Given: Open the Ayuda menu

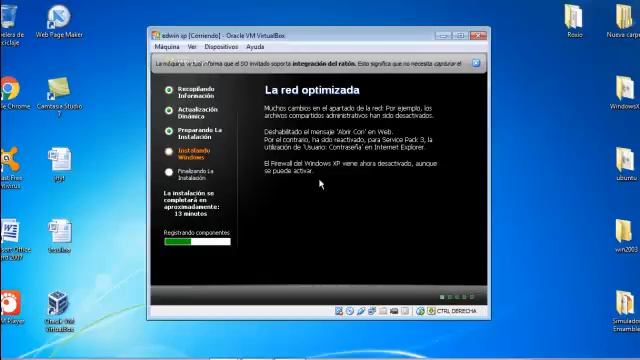Looking at the screenshot, I should click(x=255, y=47).
